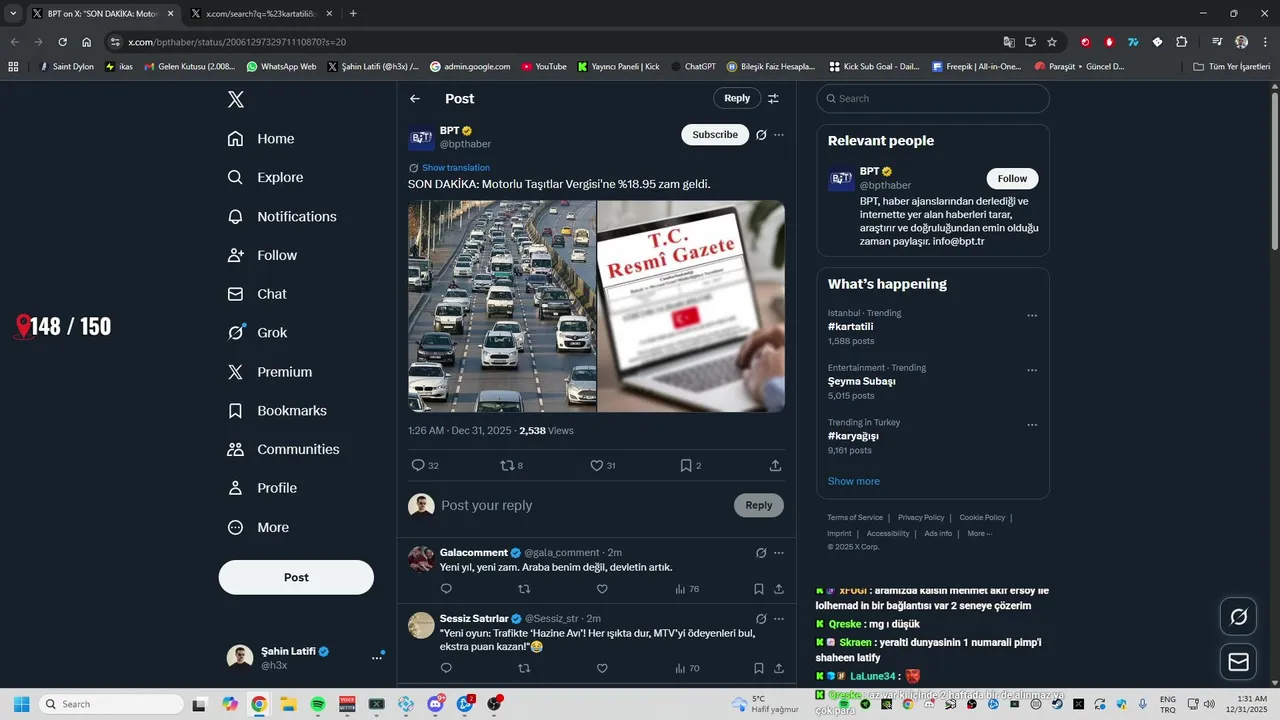Click the X logo in sidebar
The image size is (1280, 720).
[236, 99]
